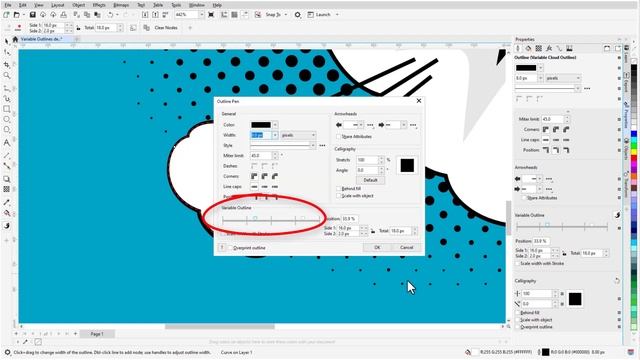Open Fill tab icon in Properties docker
Image resolution: width=640 pixels, height=360 pixels.
[528, 48]
